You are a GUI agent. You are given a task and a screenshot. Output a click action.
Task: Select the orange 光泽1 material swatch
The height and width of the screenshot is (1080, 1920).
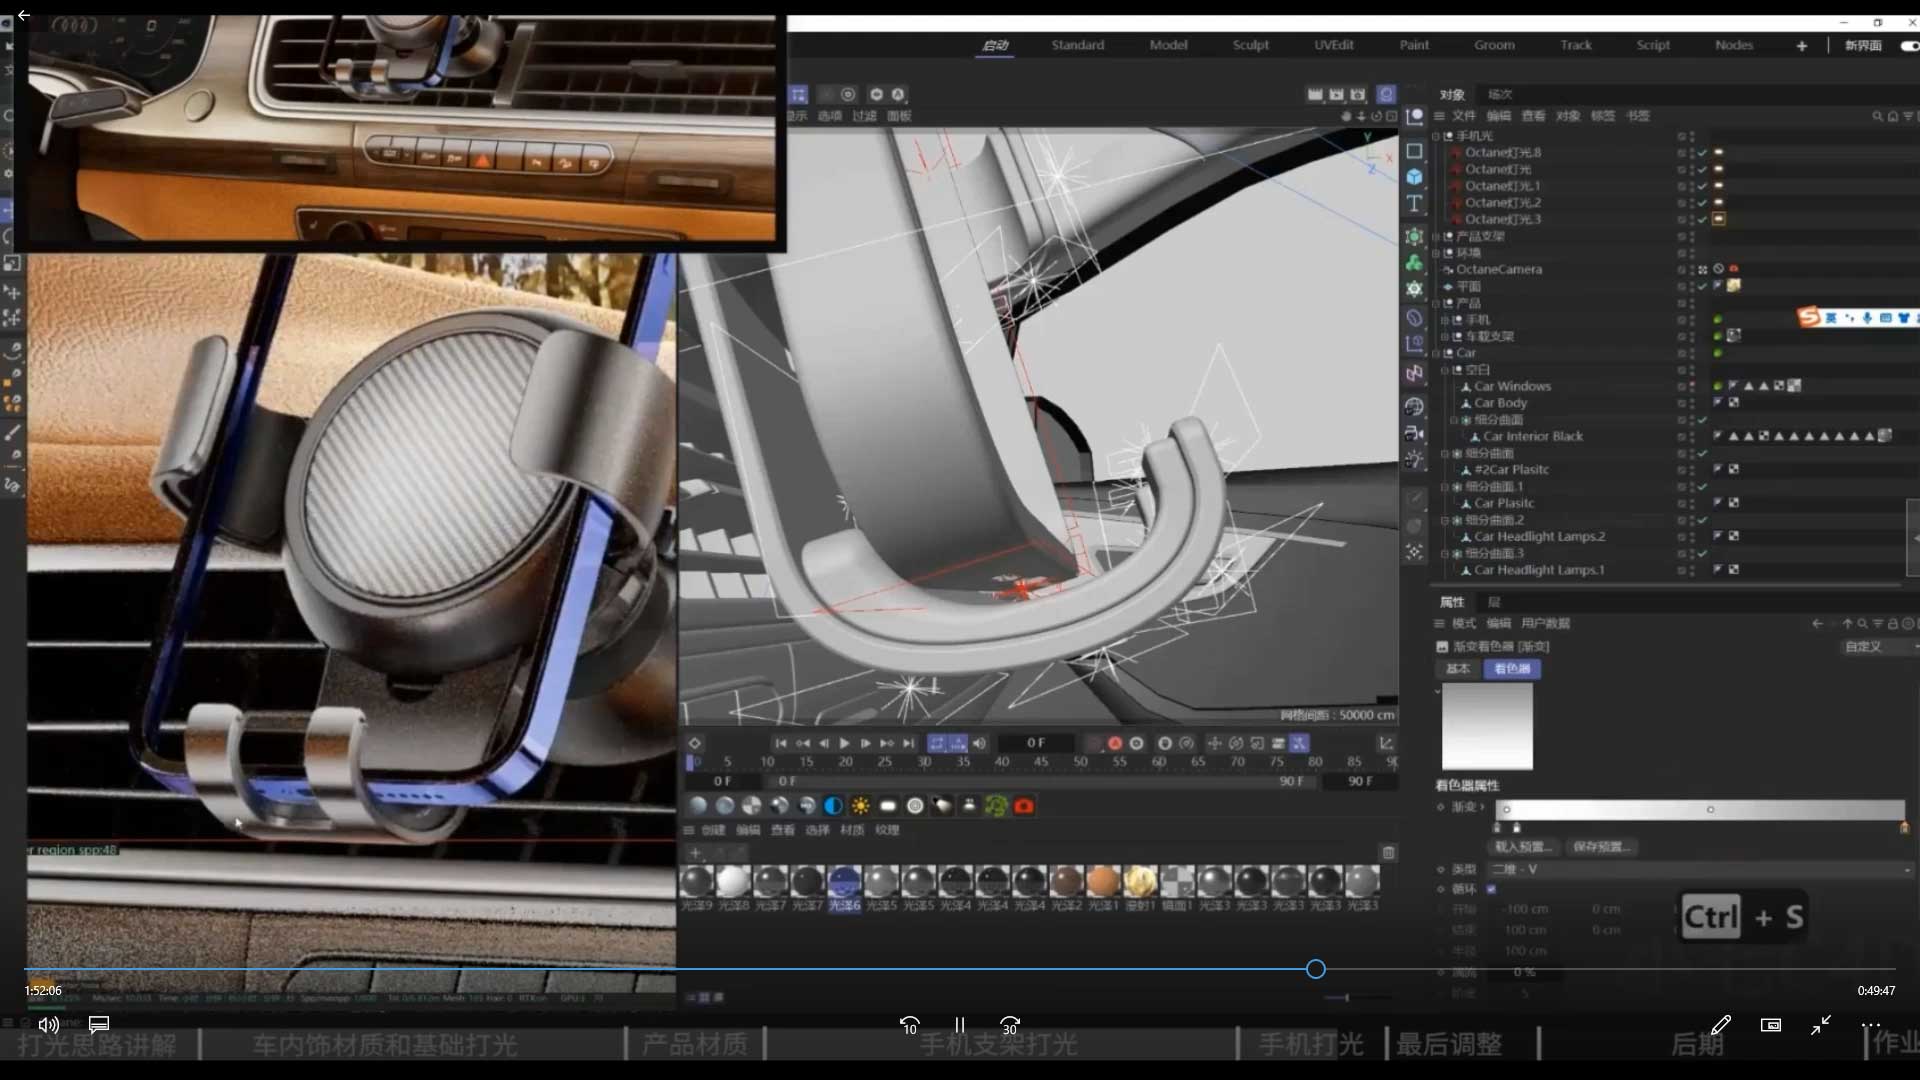[x=1103, y=882]
